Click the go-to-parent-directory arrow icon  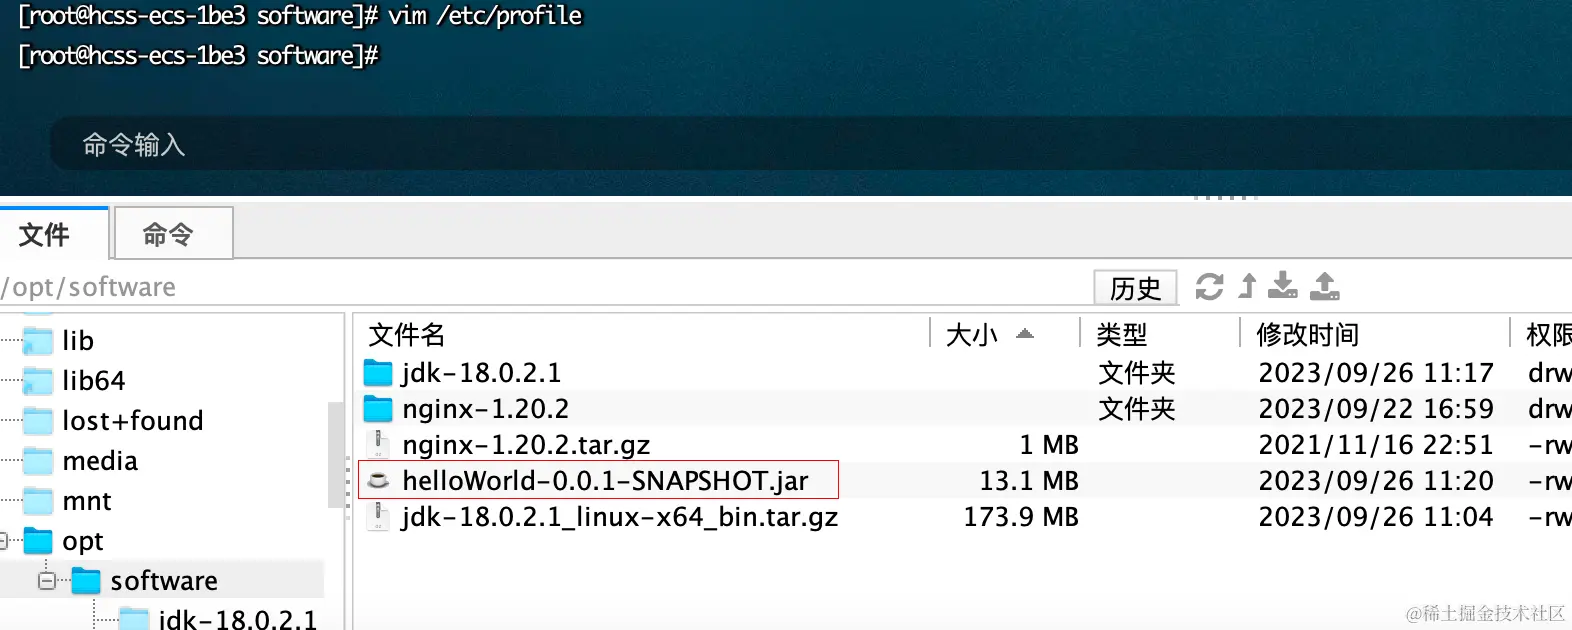pyautogui.click(x=1247, y=286)
